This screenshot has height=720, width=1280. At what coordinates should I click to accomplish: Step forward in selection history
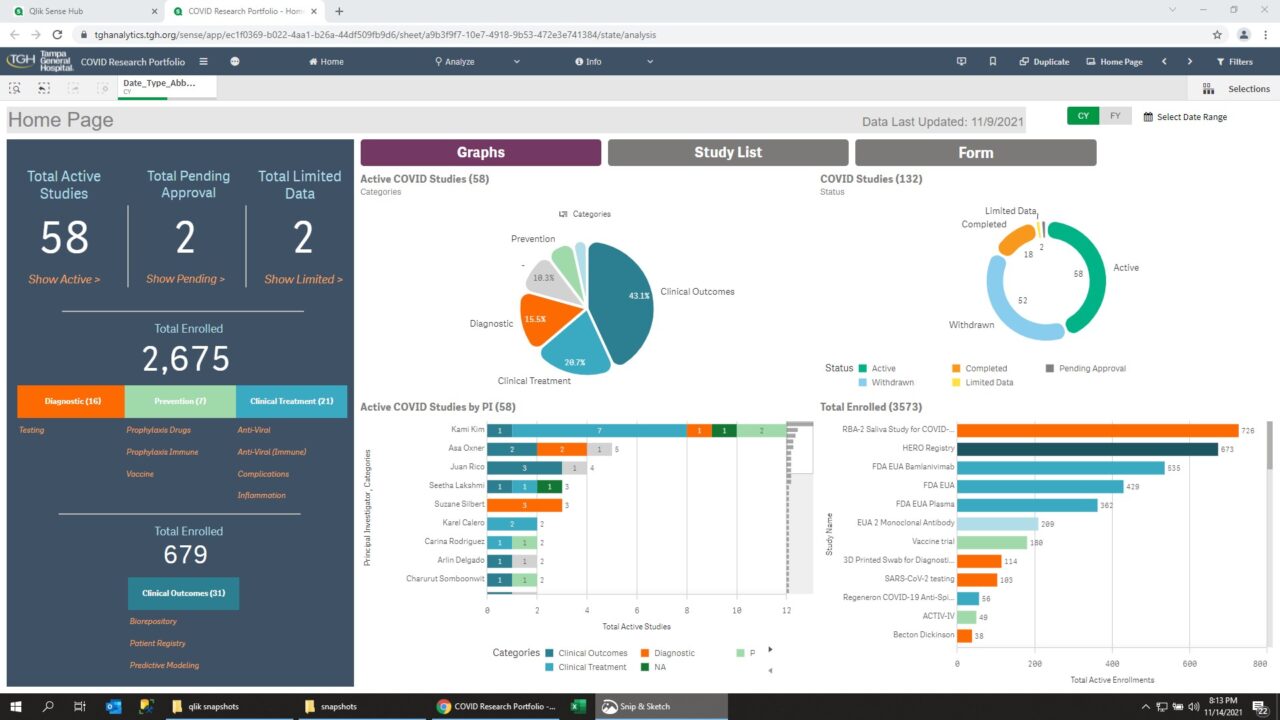73,88
